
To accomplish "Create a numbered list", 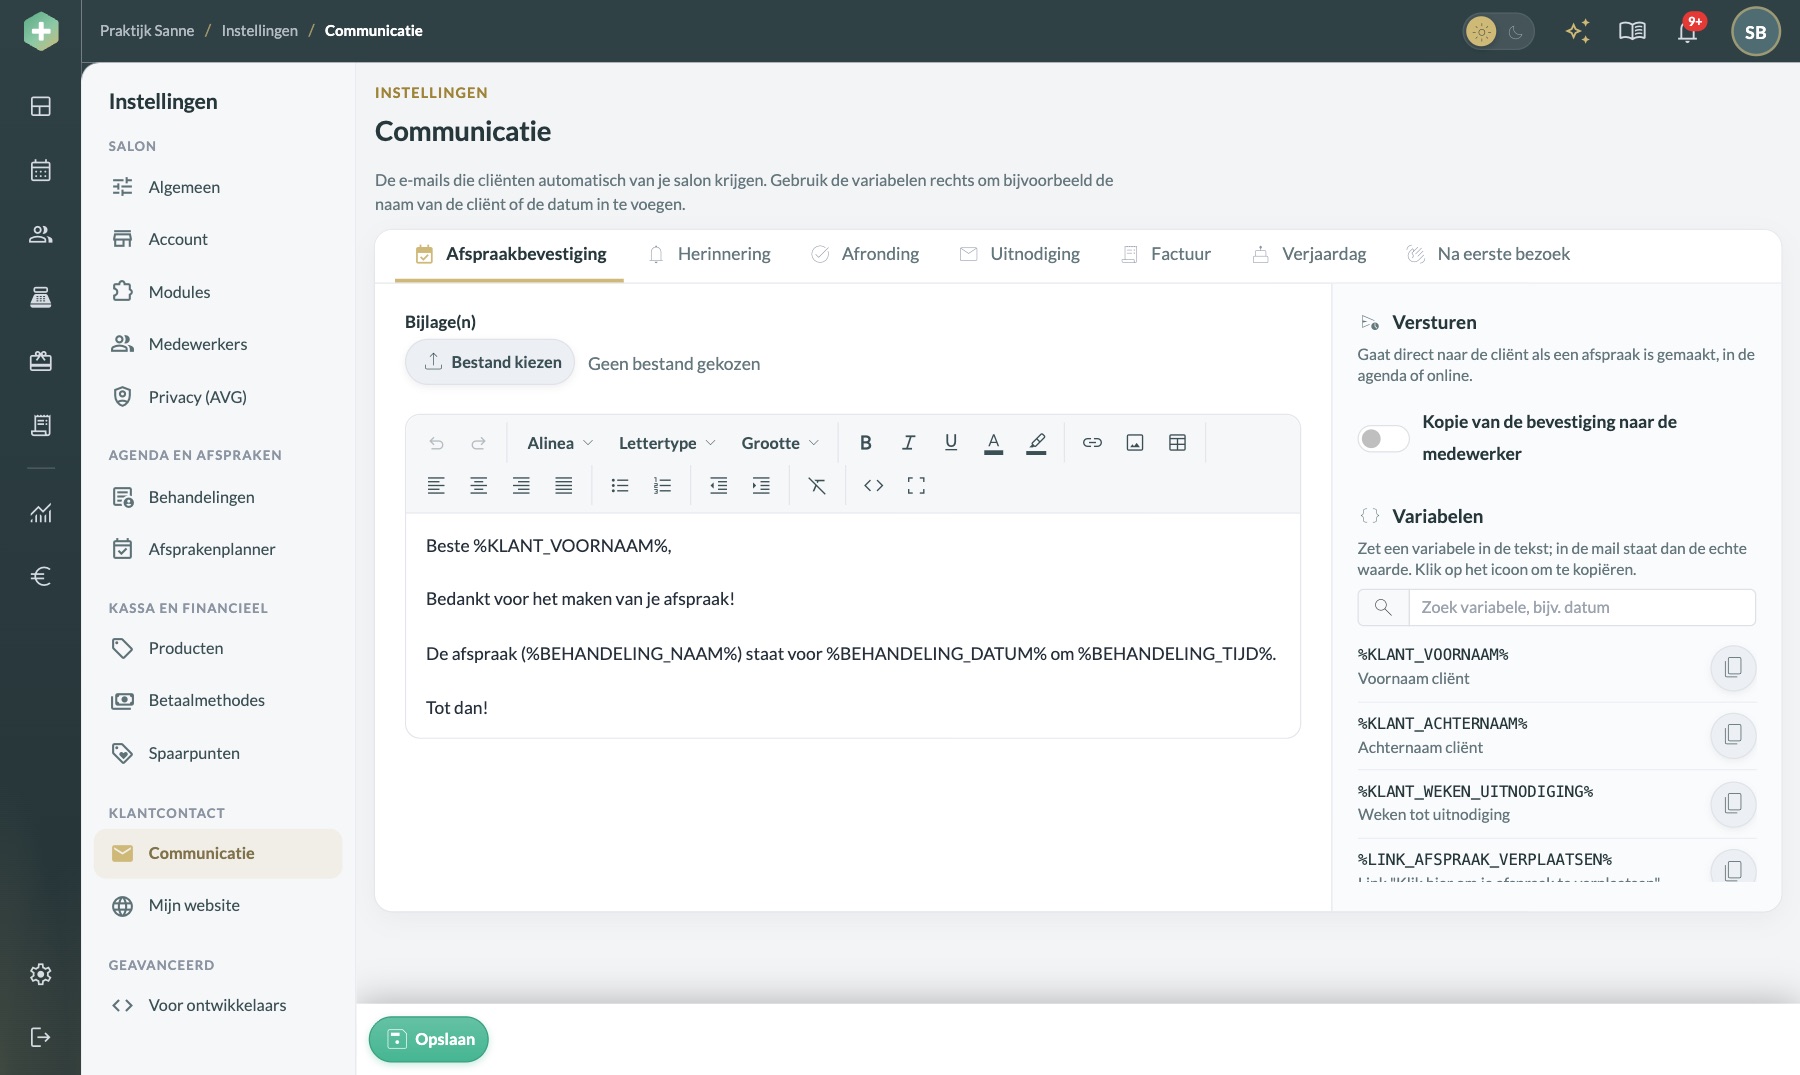I will click(x=662, y=486).
